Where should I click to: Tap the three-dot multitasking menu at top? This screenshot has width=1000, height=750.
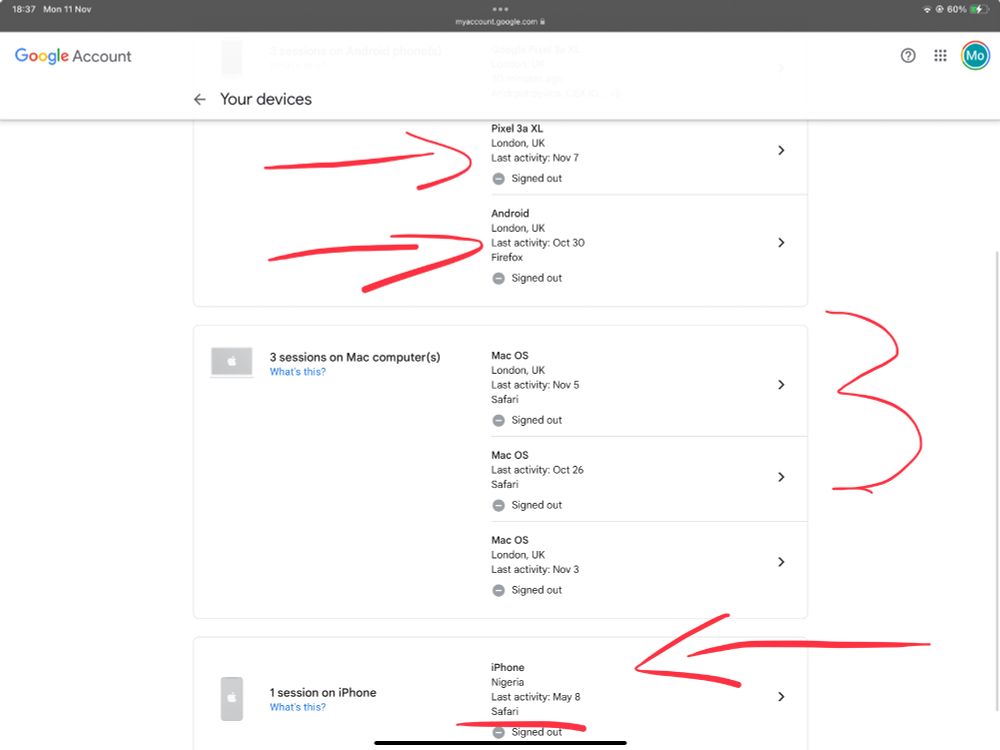[x=501, y=9]
